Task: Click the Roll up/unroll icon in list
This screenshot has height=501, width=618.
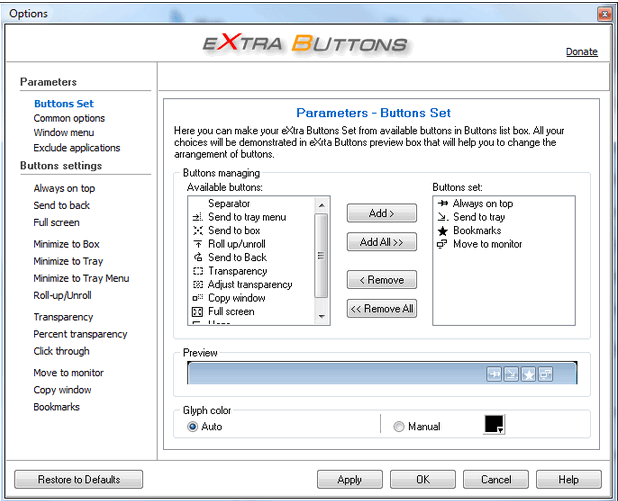Action: (x=197, y=244)
